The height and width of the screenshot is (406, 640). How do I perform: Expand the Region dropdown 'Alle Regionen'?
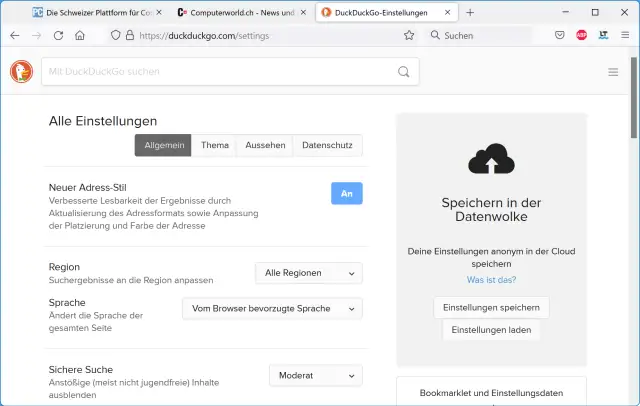(309, 273)
